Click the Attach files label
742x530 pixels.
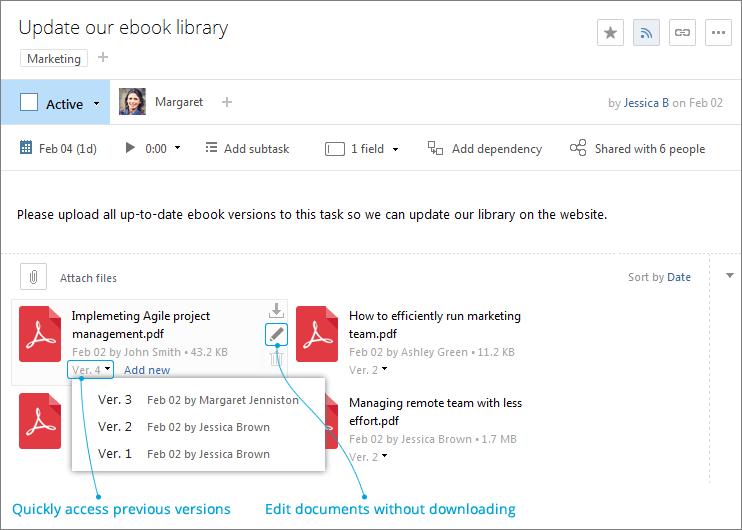(x=88, y=278)
